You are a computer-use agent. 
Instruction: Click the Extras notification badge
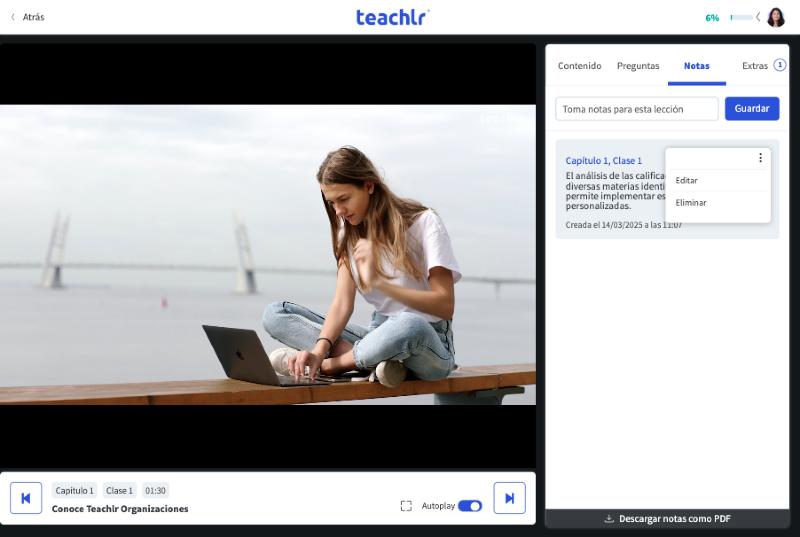coord(780,65)
